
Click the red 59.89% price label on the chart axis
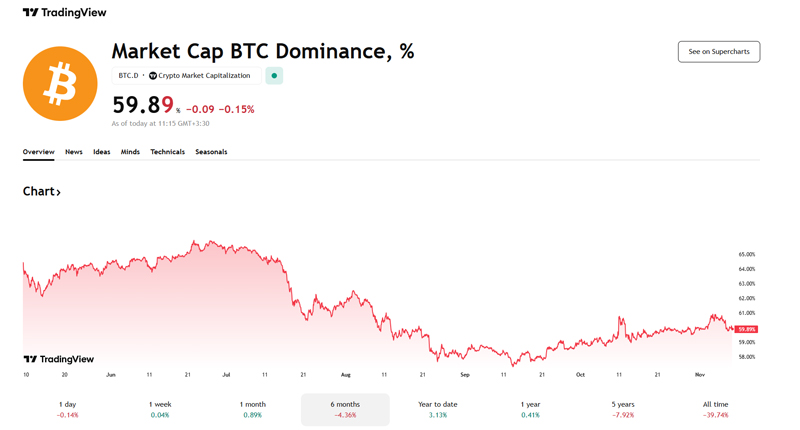(746, 329)
